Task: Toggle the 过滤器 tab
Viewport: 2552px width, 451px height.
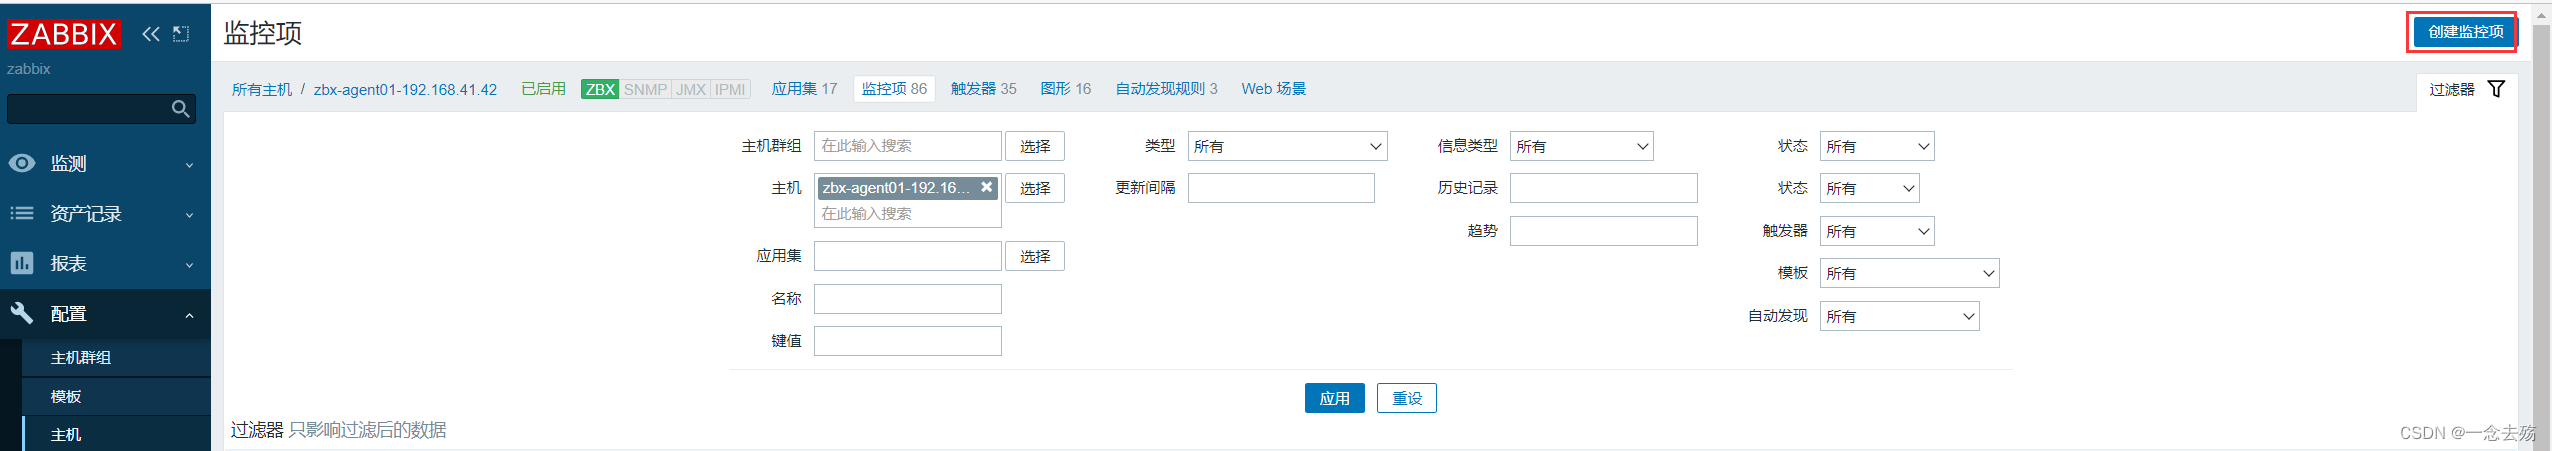Action: tap(2467, 89)
